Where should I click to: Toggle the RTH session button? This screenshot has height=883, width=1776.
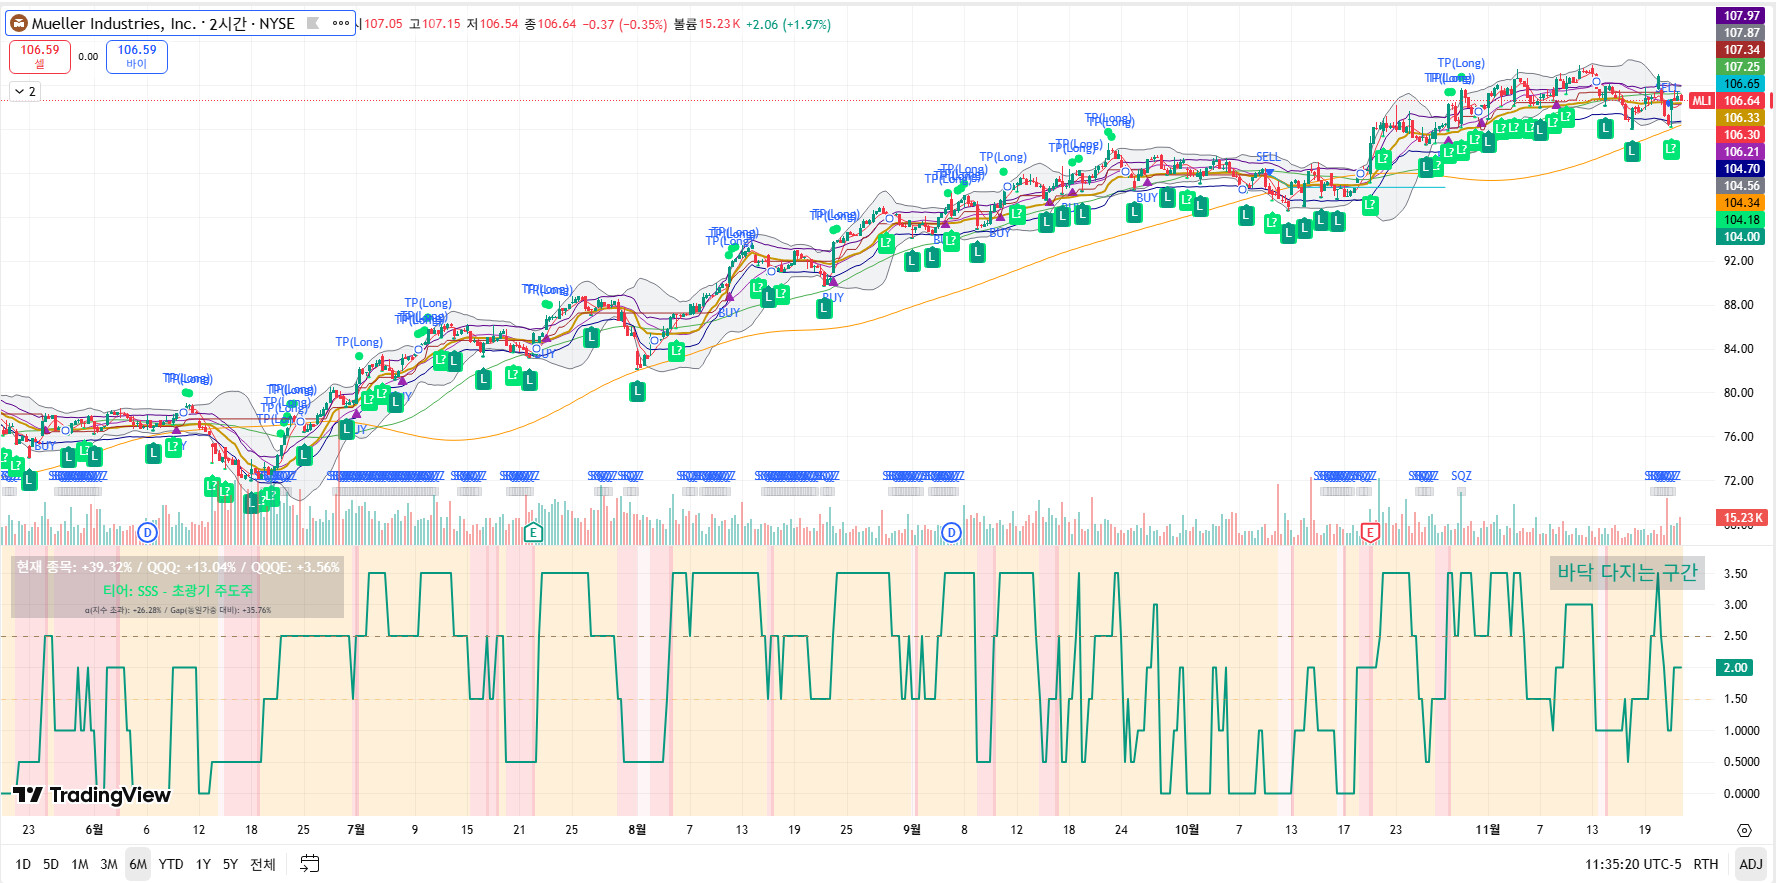1706,864
